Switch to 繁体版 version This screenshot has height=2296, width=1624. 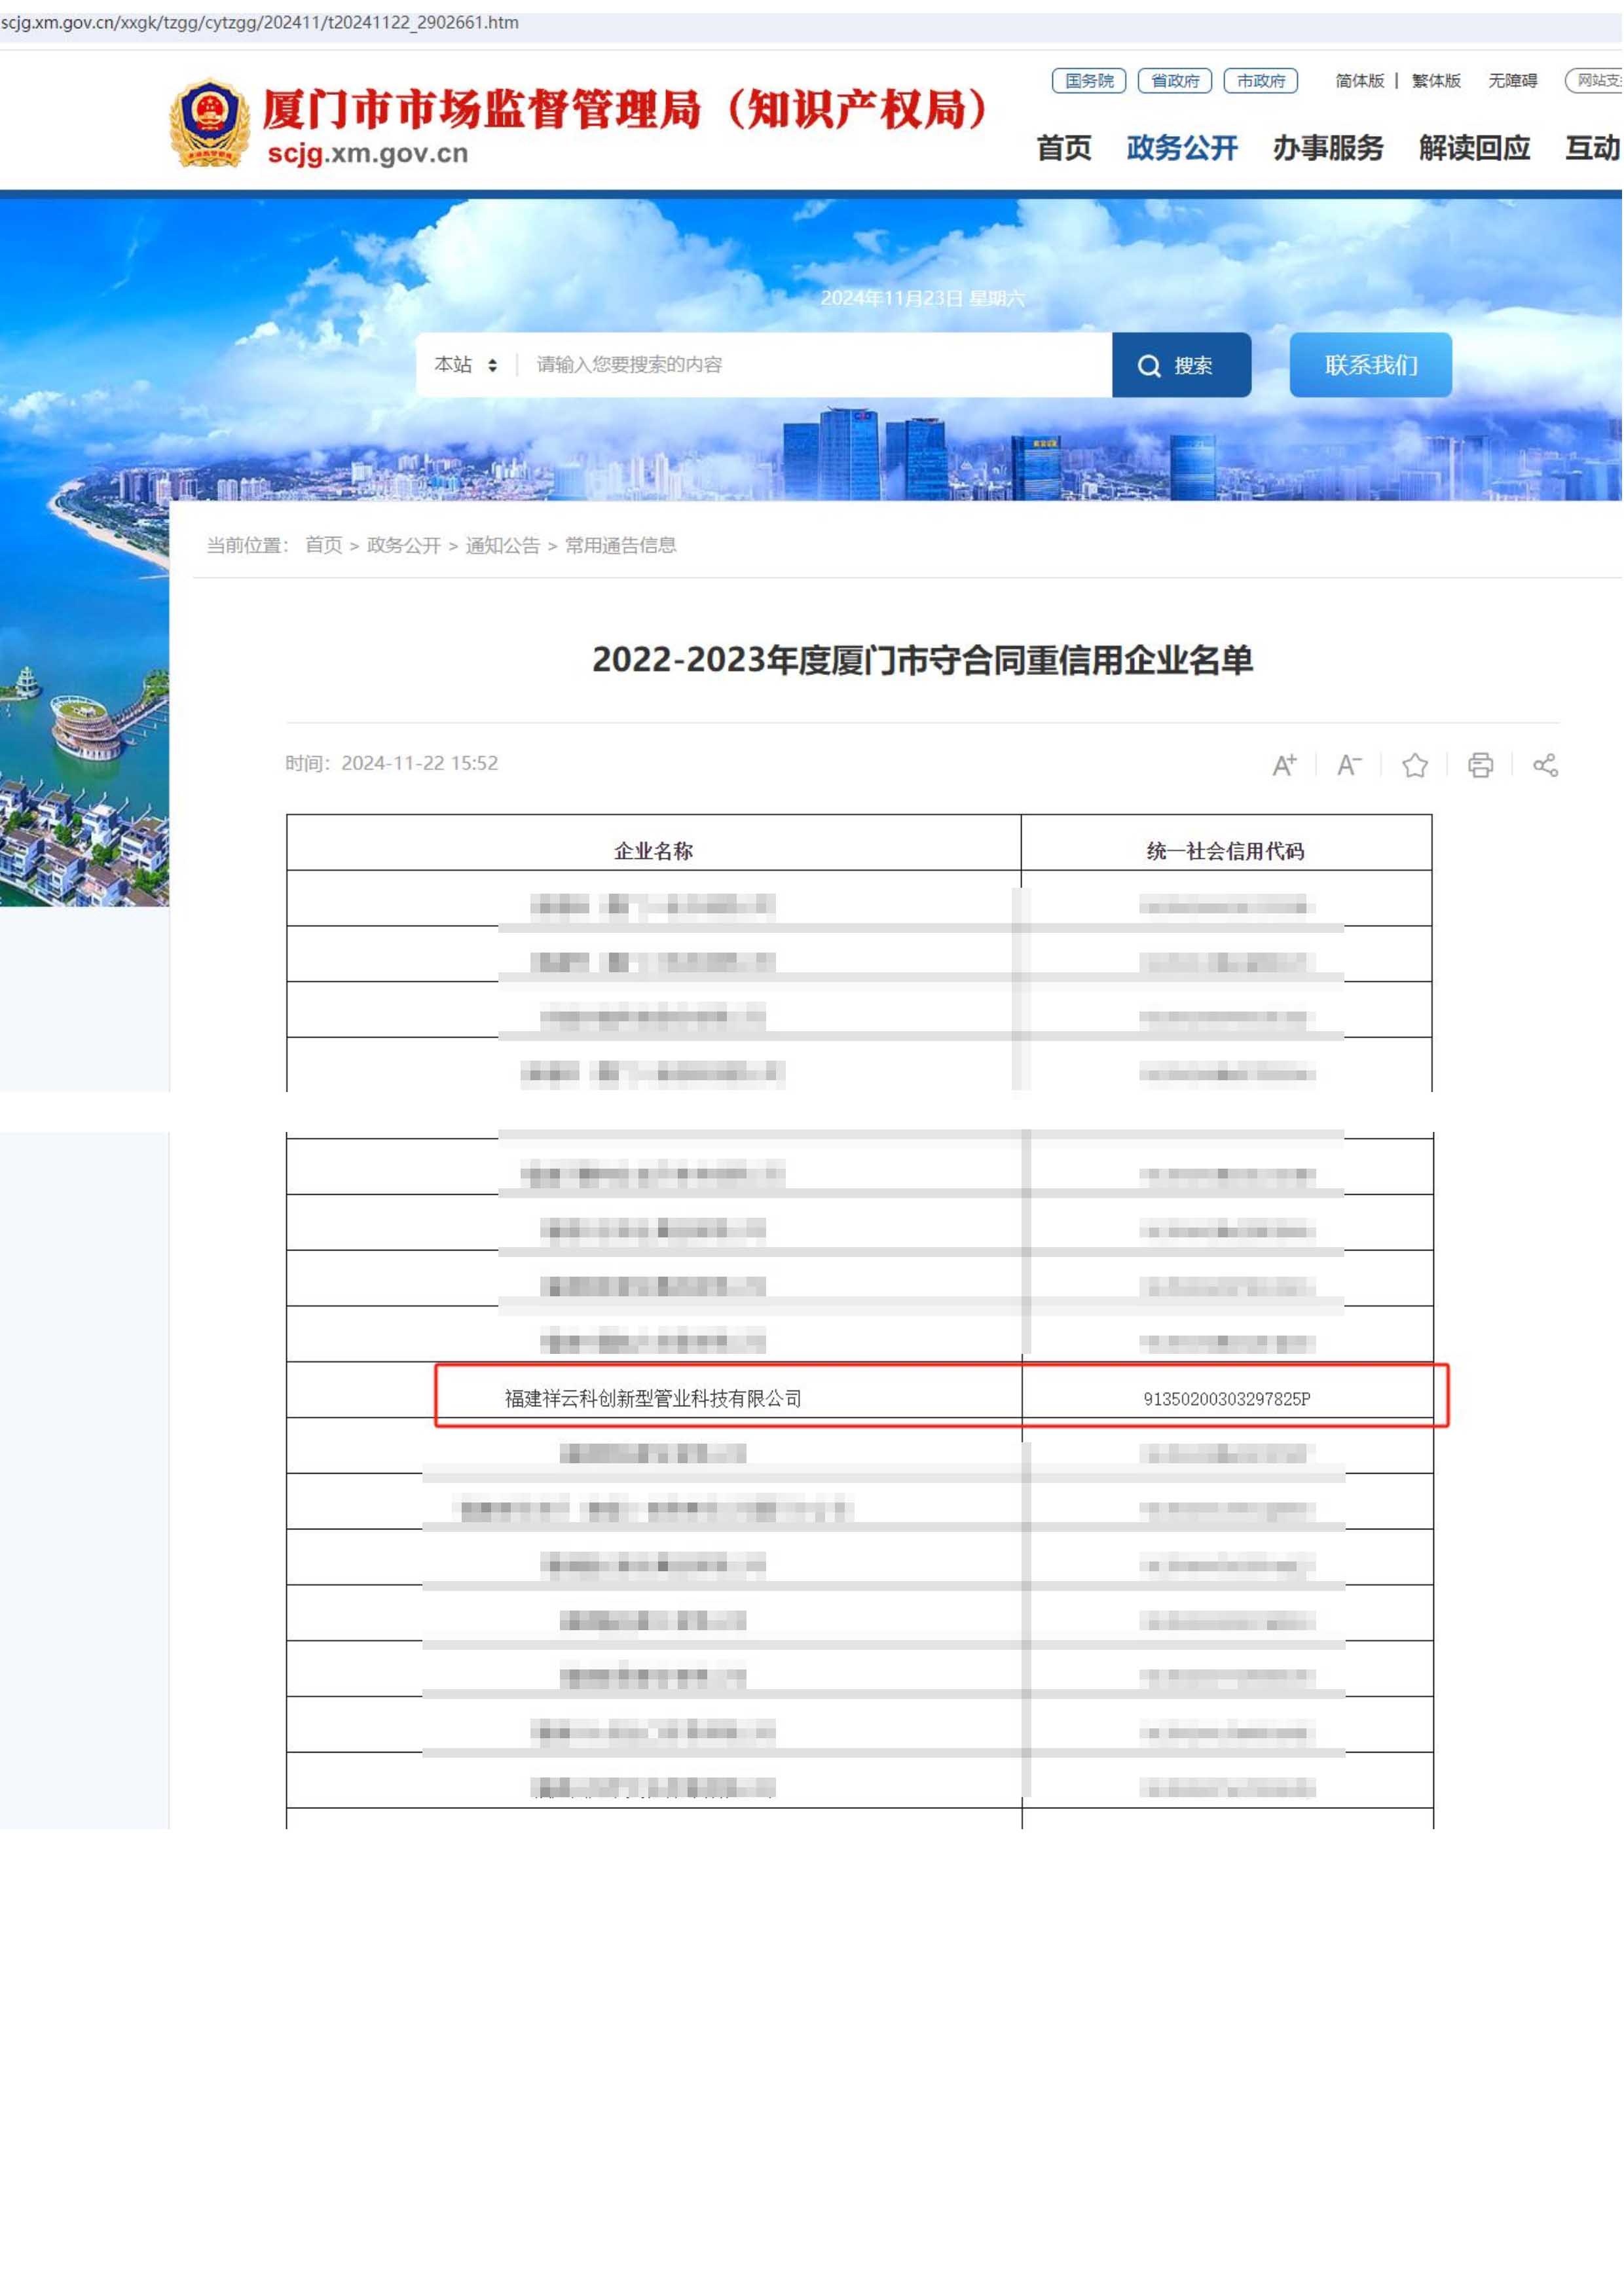click(1436, 81)
